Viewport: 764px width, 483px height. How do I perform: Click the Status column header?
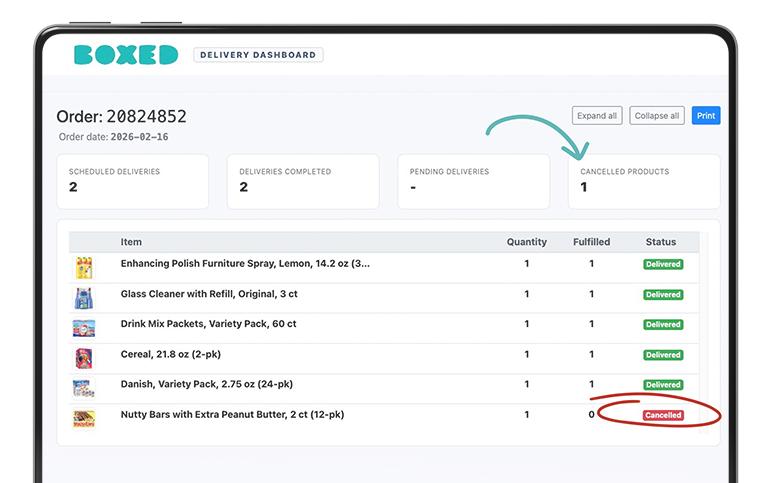[x=661, y=242]
